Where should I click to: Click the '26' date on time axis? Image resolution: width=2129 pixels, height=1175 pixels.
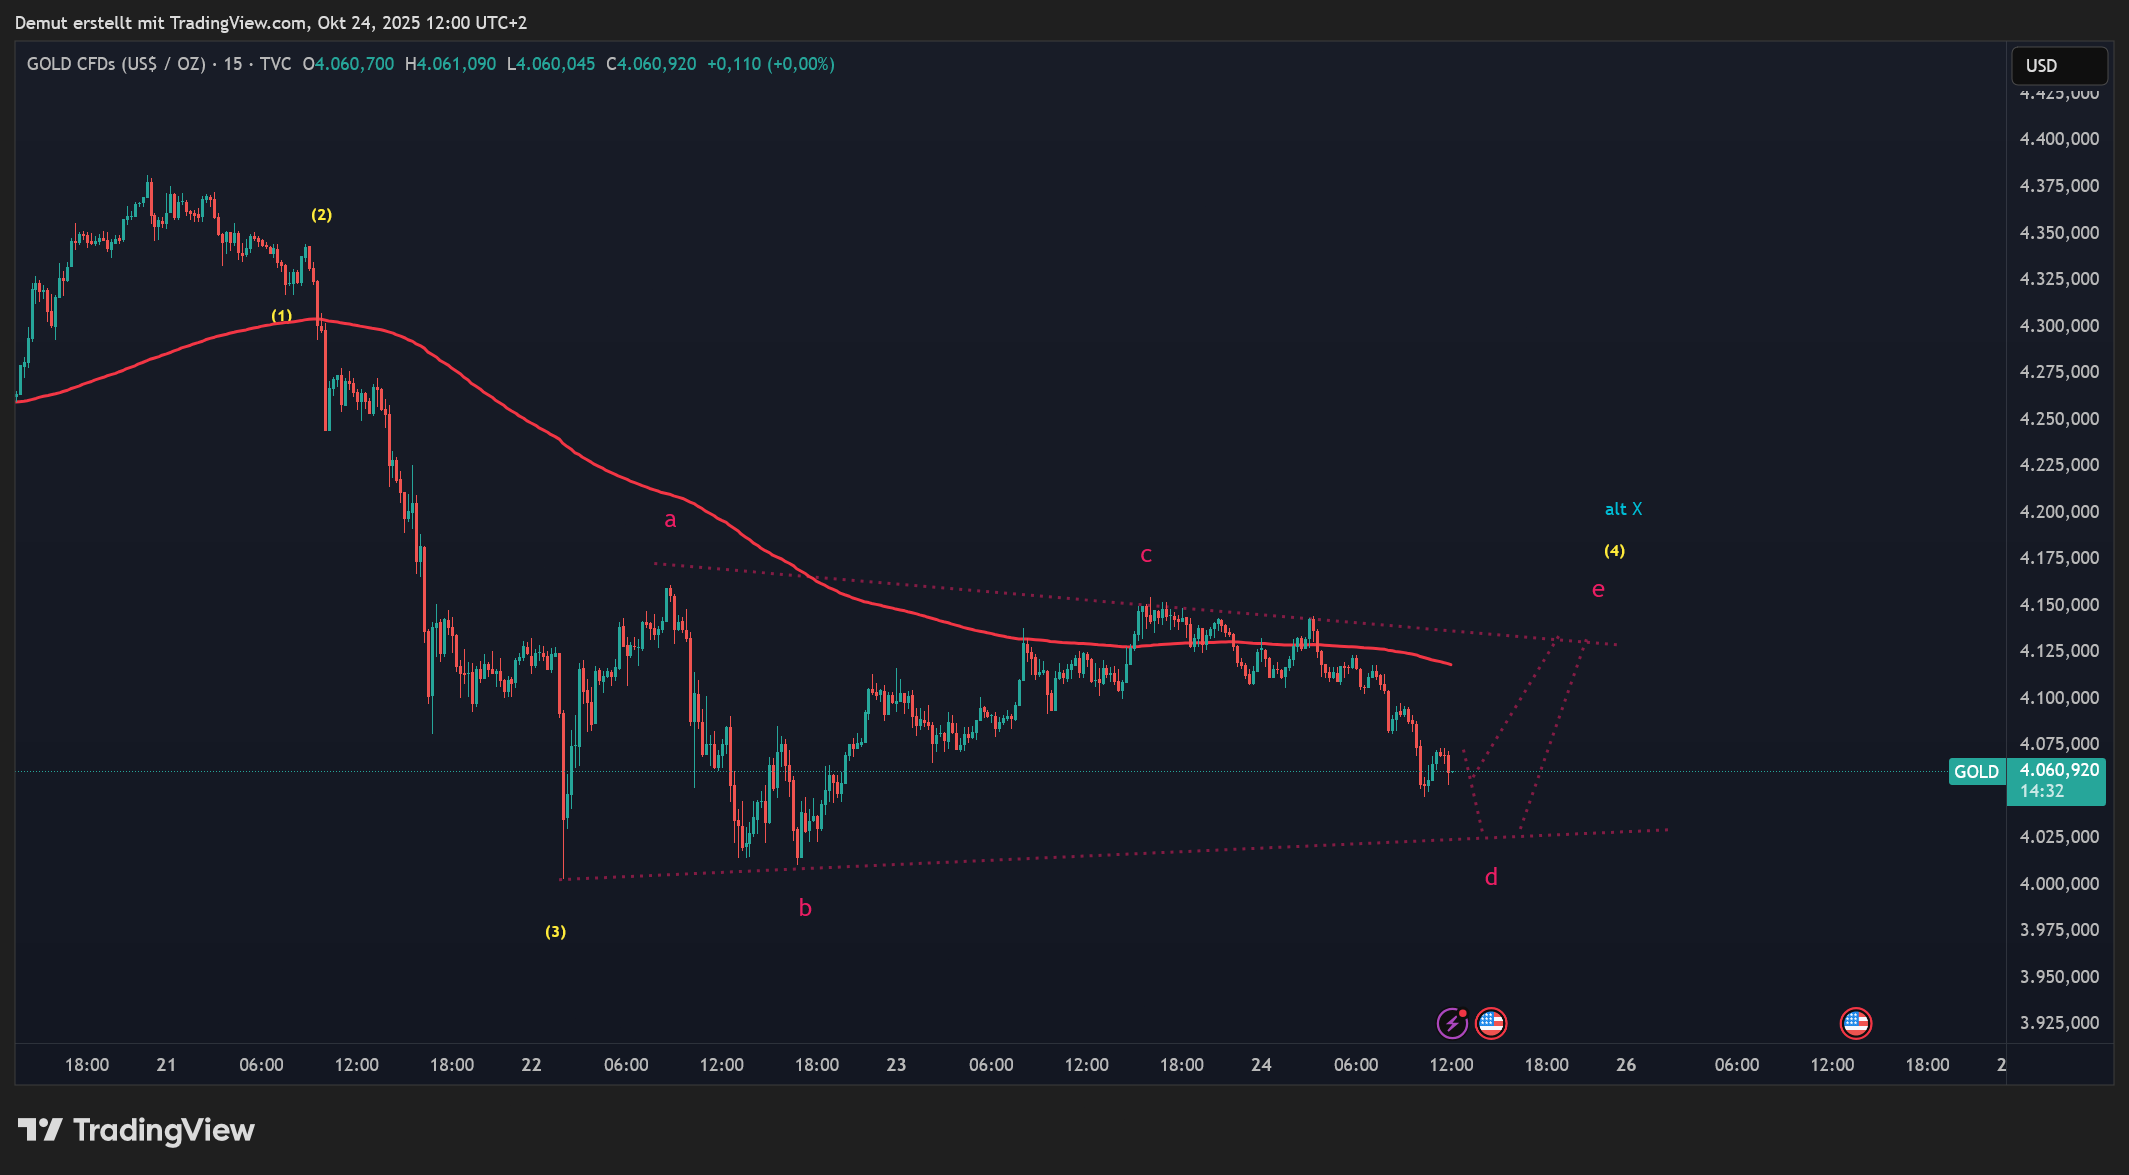[1626, 1065]
